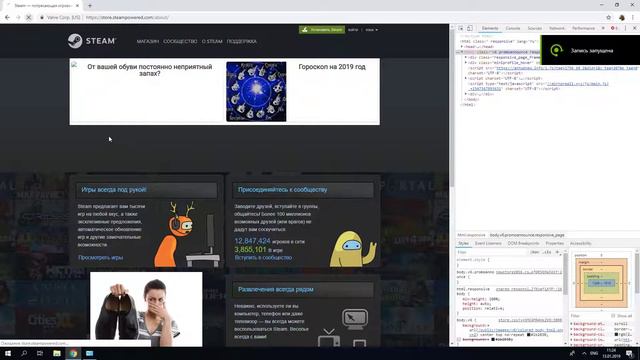
Task: Open the Chrome profile avatar icon
Action: click(622, 18)
